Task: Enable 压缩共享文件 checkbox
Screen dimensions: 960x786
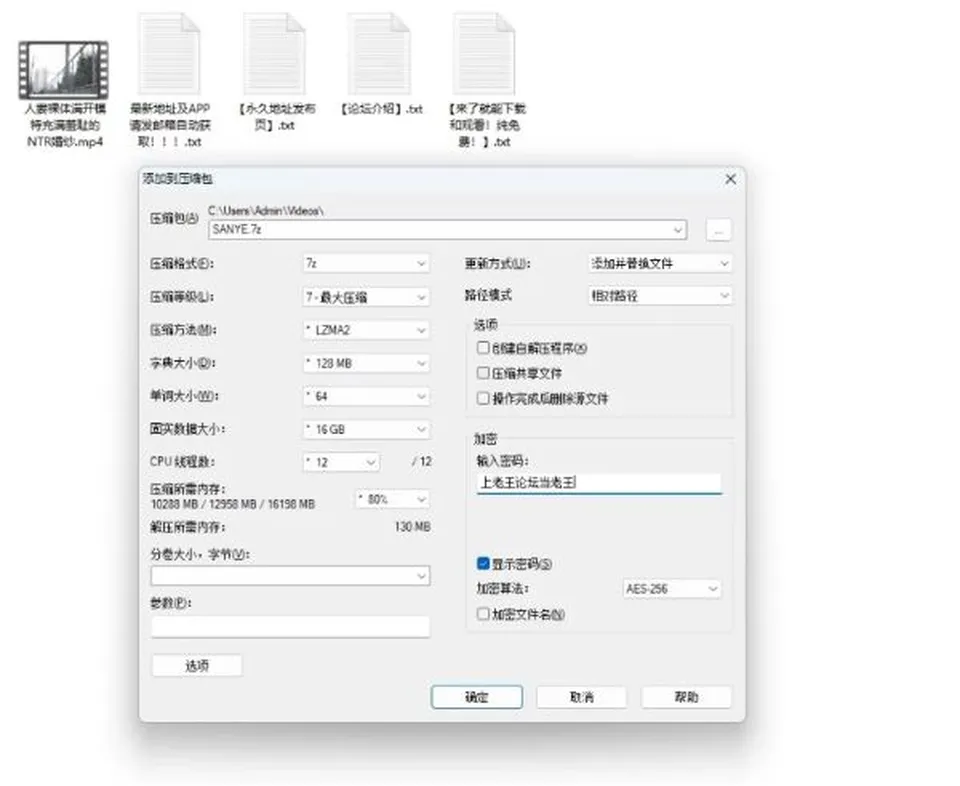Action: tap(482, 373)
